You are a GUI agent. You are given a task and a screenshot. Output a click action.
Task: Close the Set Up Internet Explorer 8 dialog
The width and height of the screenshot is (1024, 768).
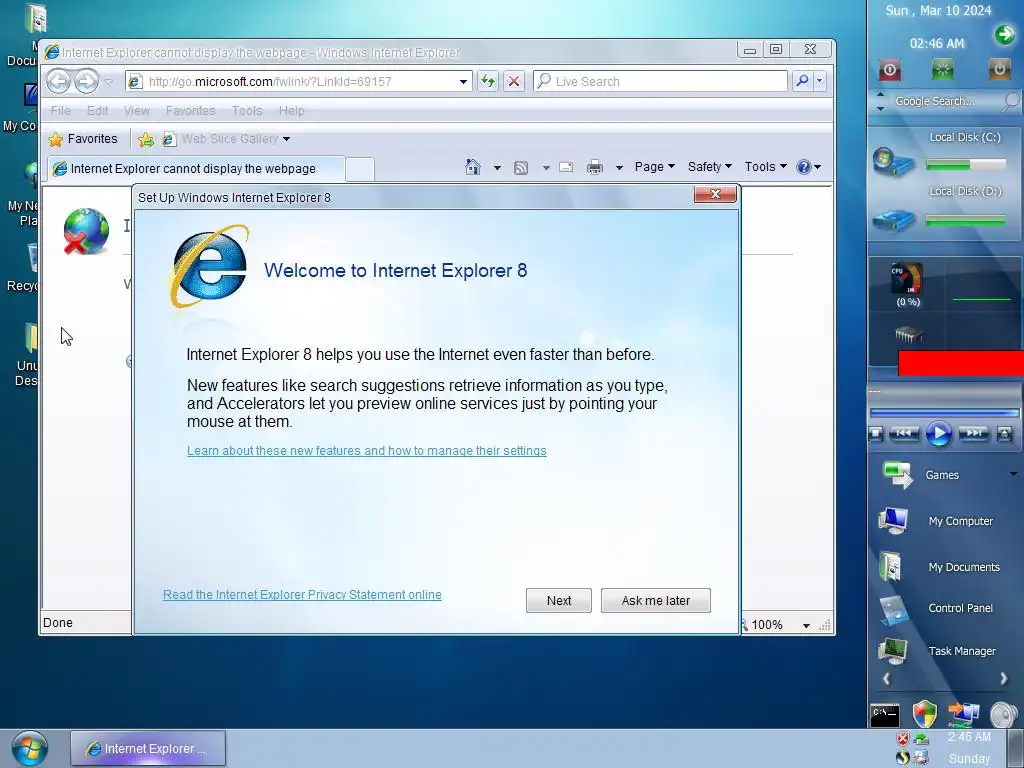715,194
